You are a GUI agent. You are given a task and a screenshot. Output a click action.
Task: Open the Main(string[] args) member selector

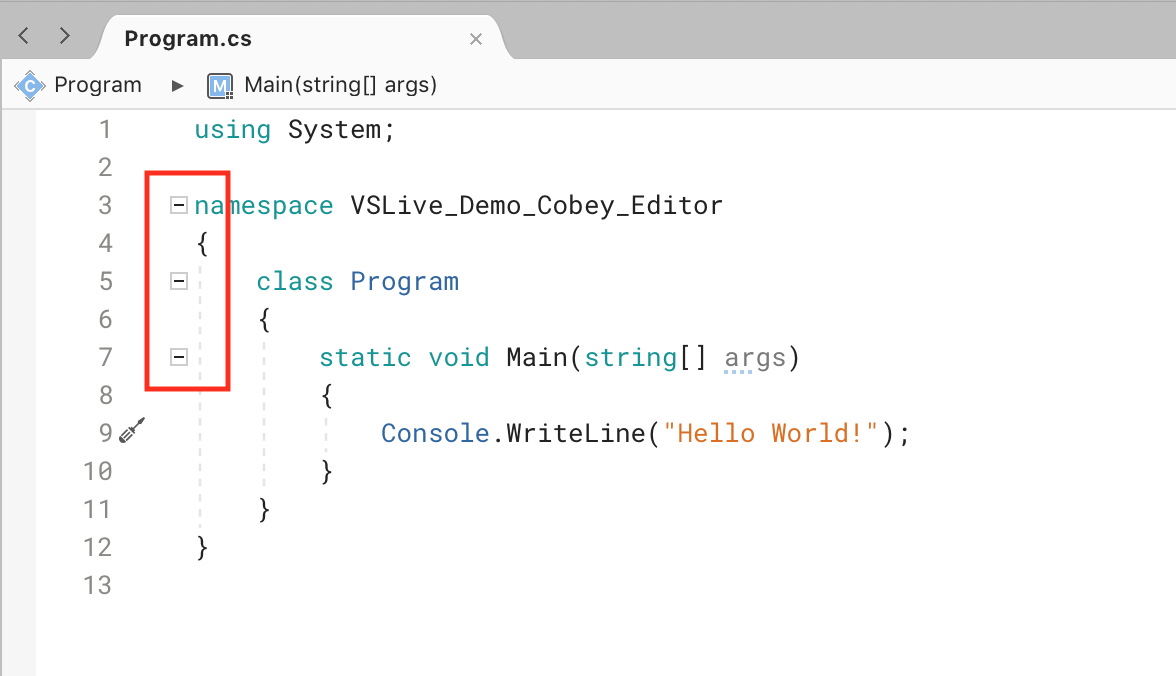pyautogui.click(x=340, y=85)
